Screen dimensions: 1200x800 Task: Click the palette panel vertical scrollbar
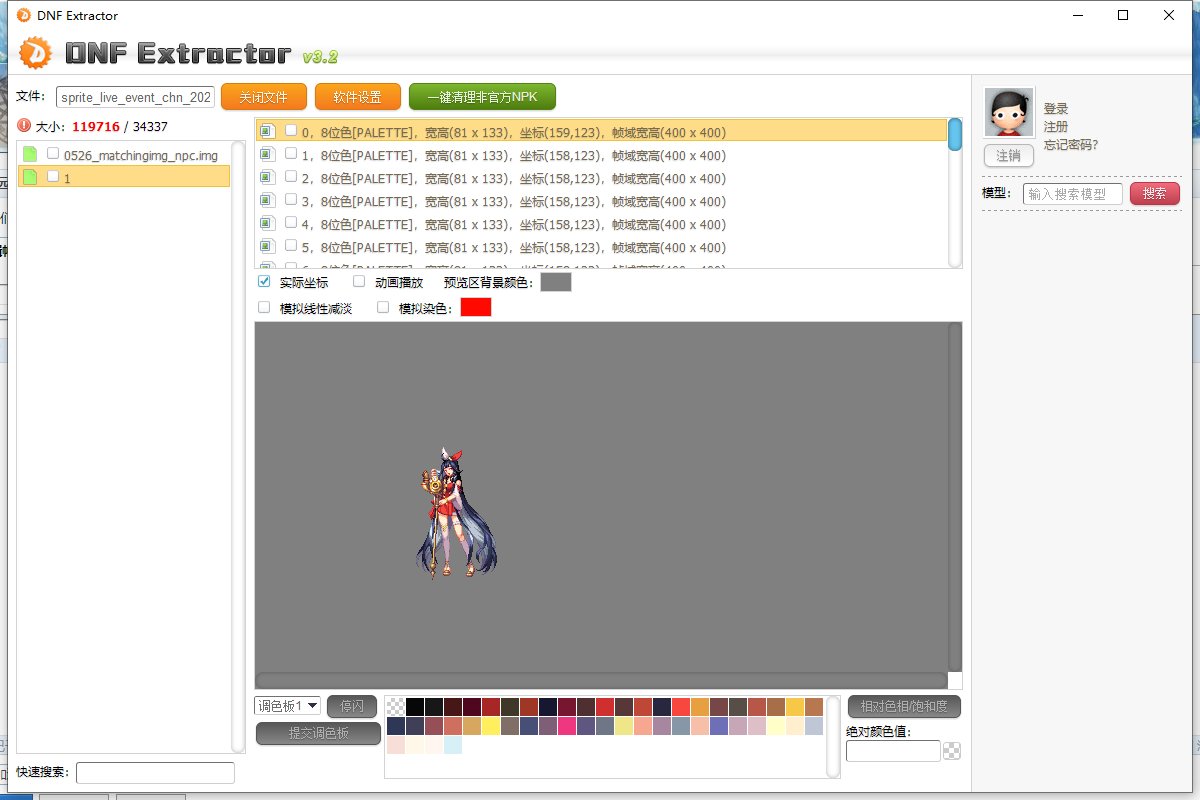833,736
